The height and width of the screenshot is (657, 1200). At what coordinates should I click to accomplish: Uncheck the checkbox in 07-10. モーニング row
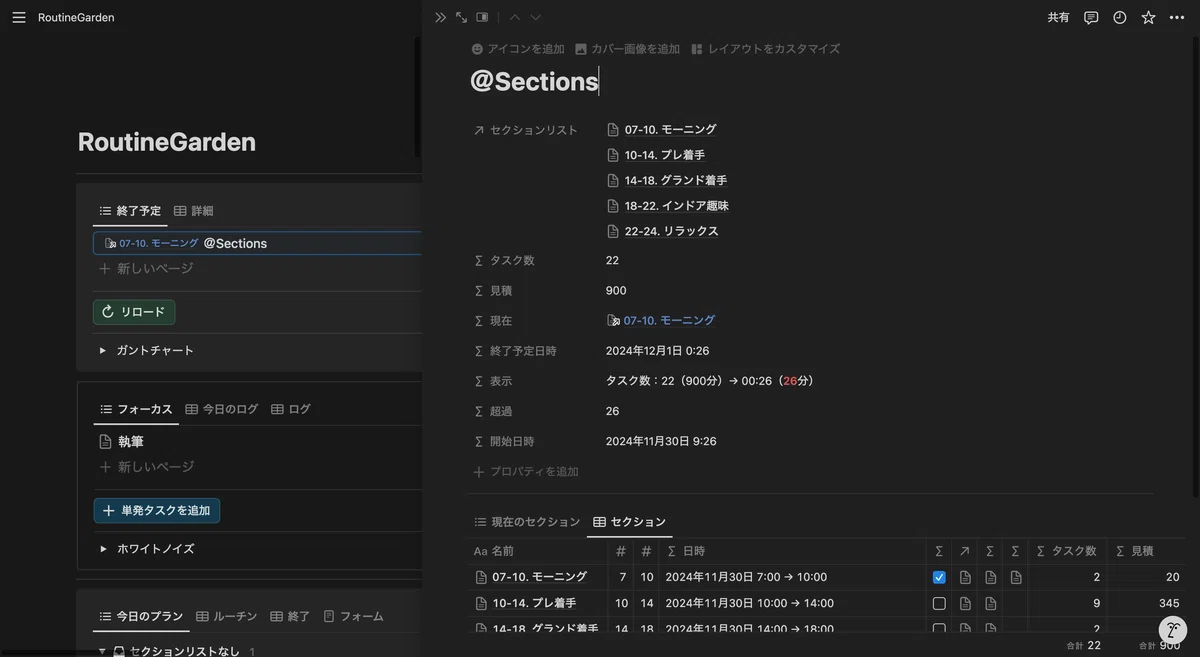tap(939, 578)
